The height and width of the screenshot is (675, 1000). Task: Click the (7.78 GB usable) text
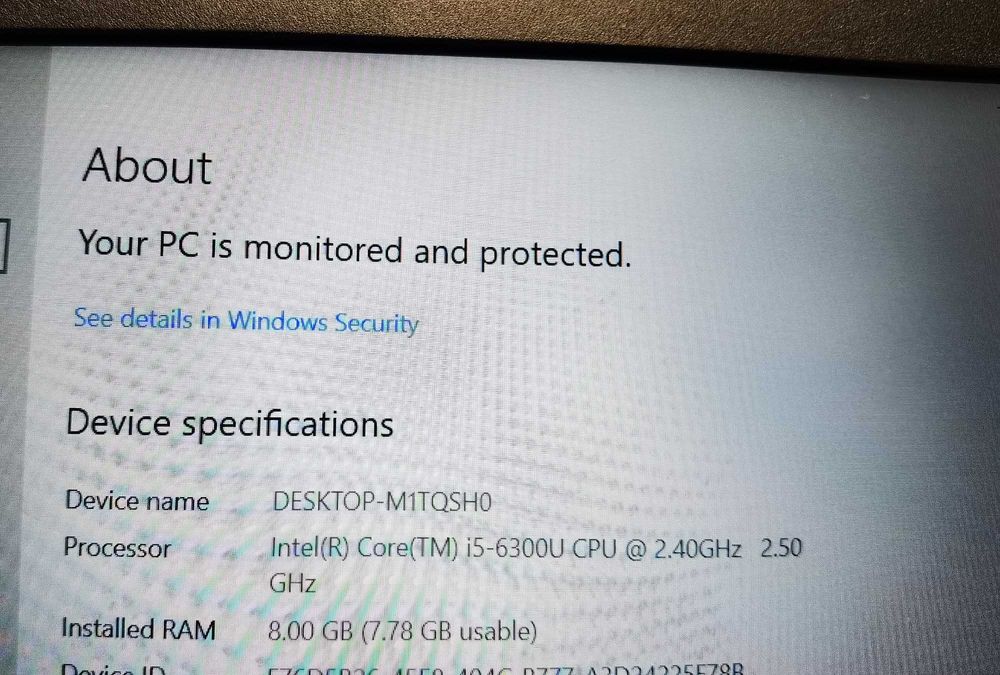[x=449, y=631]
